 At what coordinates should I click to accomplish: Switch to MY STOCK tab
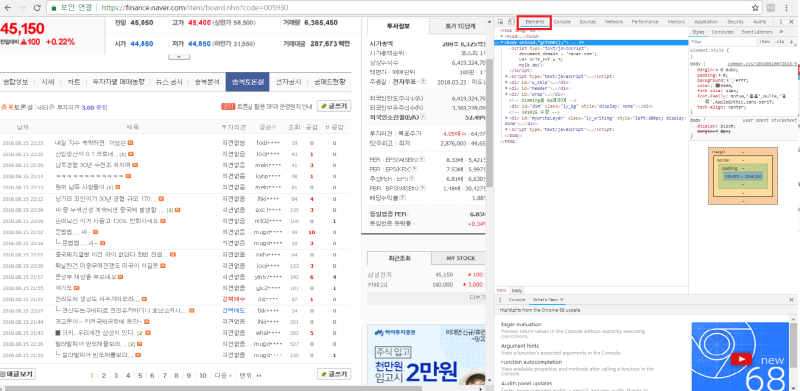pyautogui.click(x=461, y=258)
